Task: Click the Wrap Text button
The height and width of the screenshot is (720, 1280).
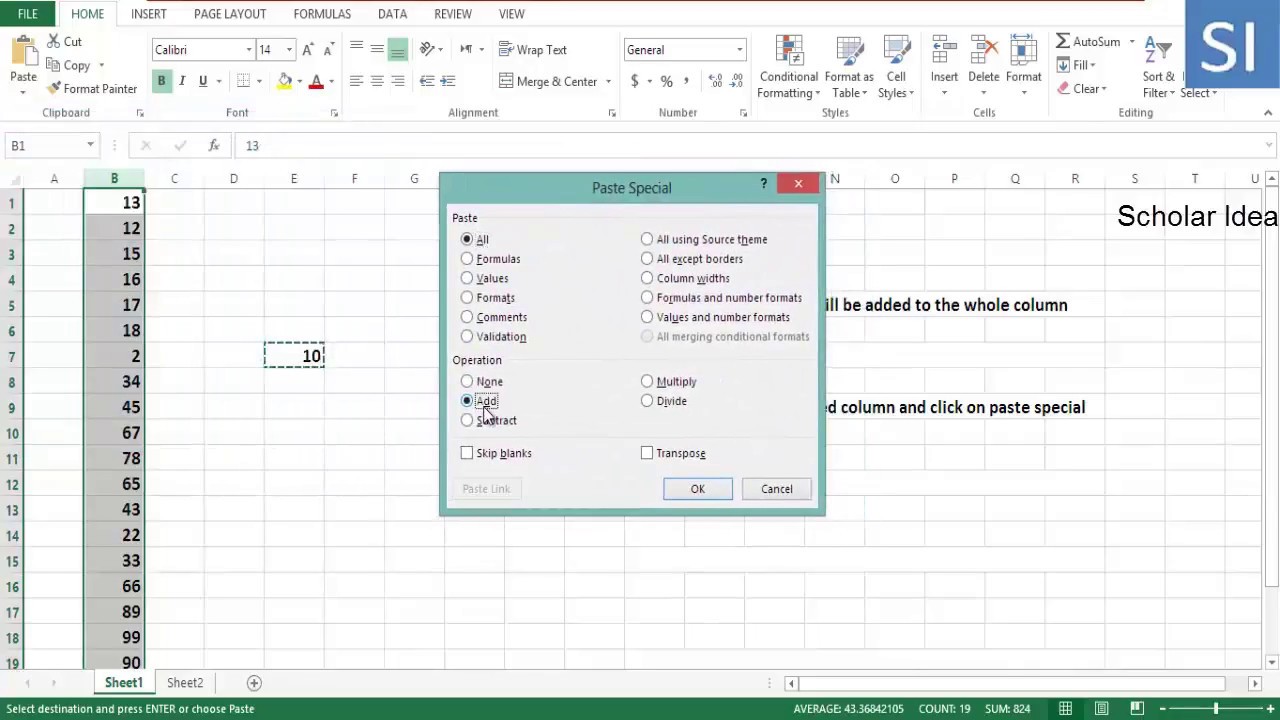Action: point(532,50)
